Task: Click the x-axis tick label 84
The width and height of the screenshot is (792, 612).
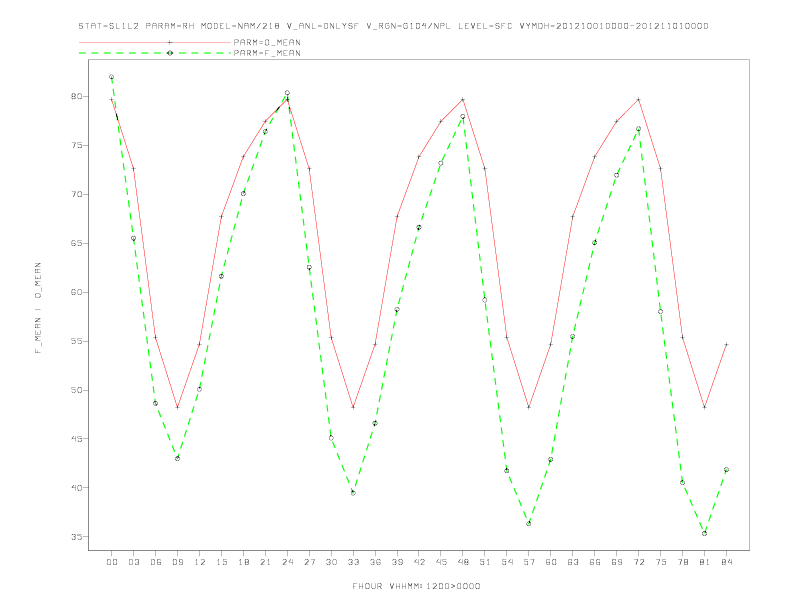Action: [x=727, y=562]
